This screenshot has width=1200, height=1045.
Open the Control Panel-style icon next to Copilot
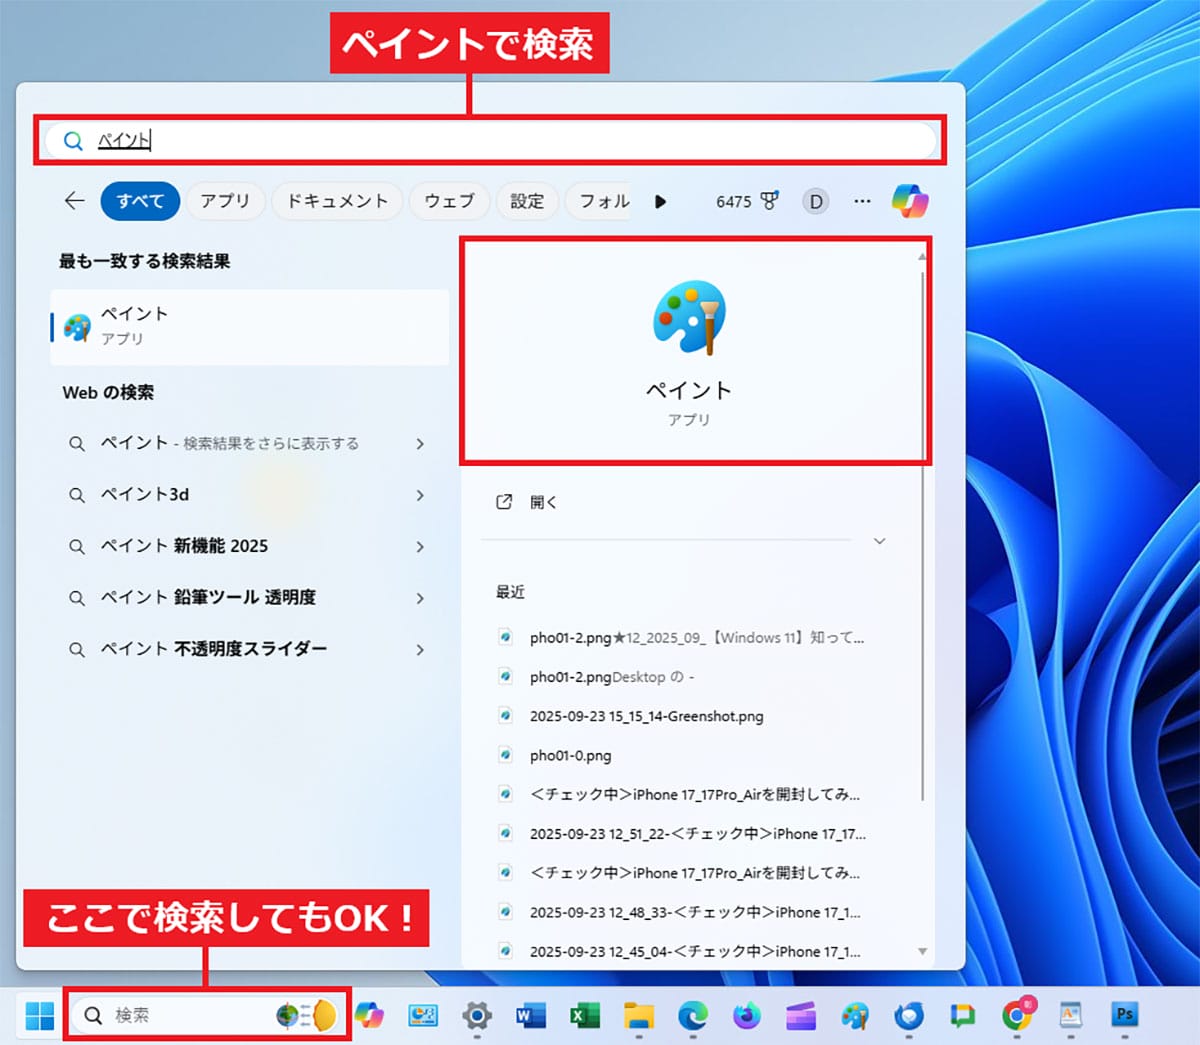click(423, 1016)
